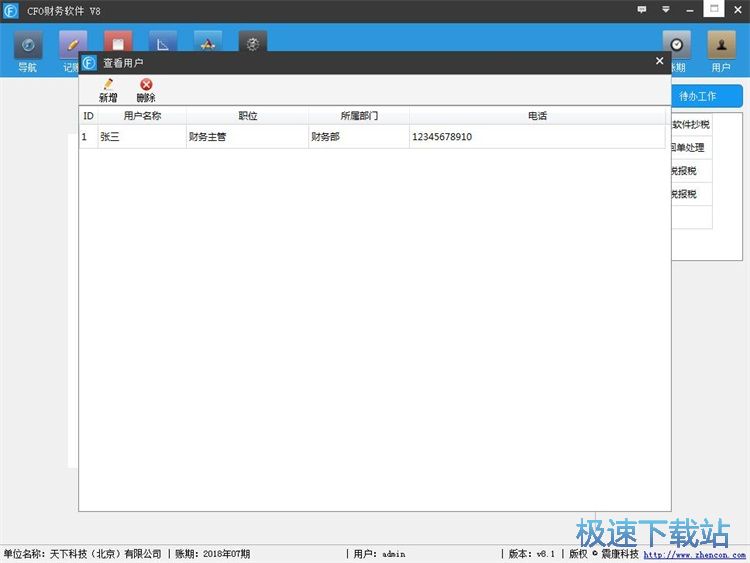Close the CFO财务软件 main window

pyautogui.click(x=738, y=10)
